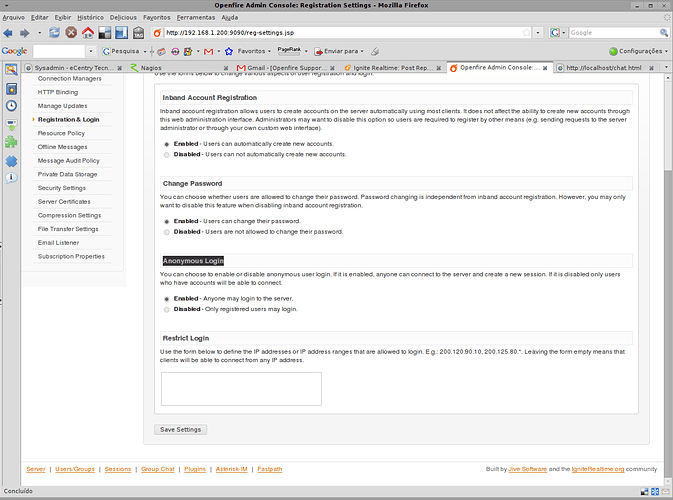Click the Save Settings button
The width and height of the screenshot is (673, 500).
(180, 430)
